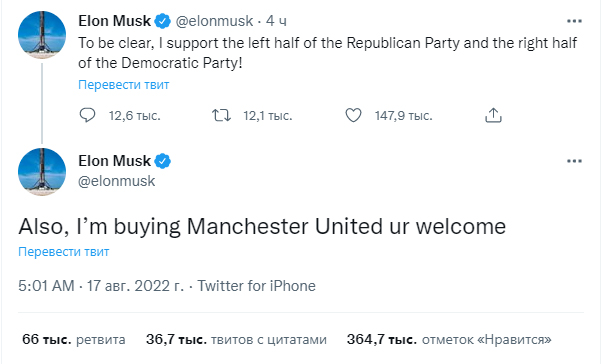Click the 5:01 AM · 17 авг. 2022 timestamp

101,286
